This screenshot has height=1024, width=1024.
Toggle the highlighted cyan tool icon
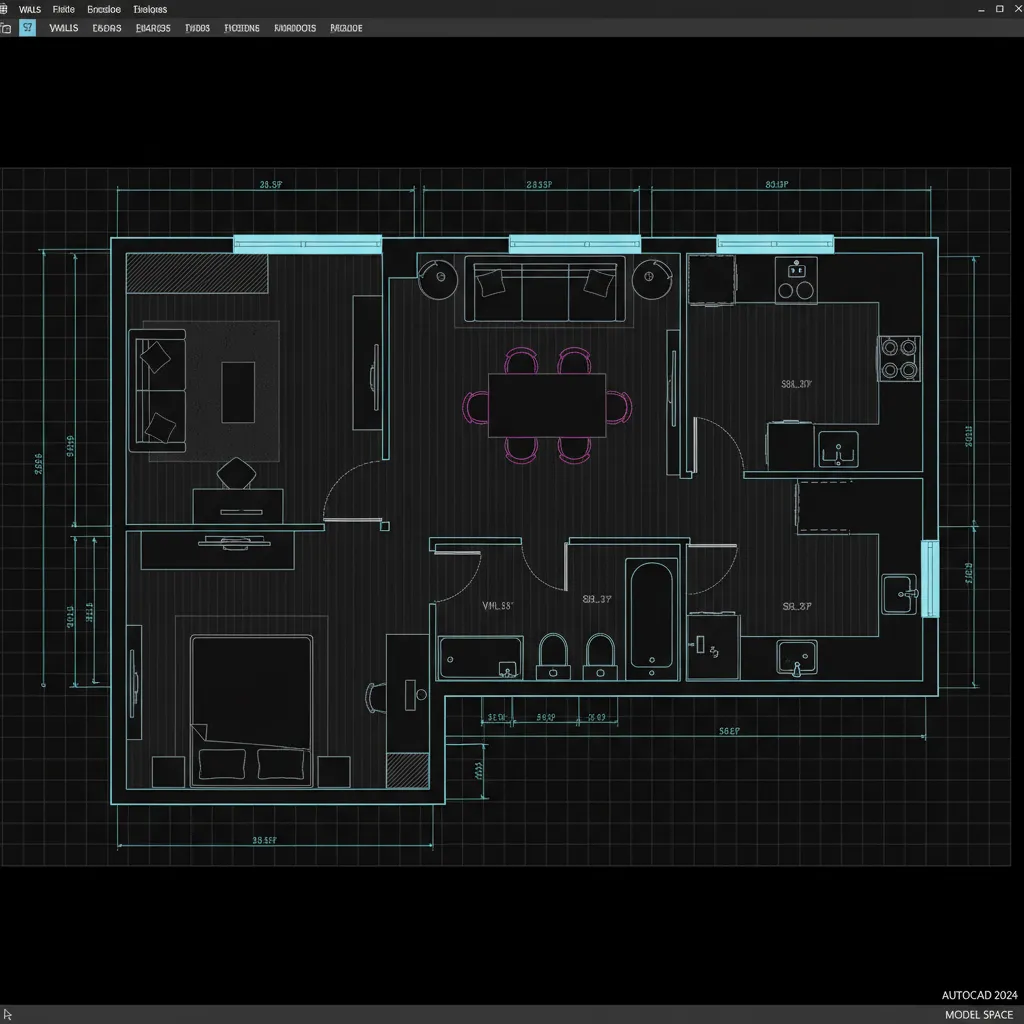pyautogui.click(x=27, y=27)
